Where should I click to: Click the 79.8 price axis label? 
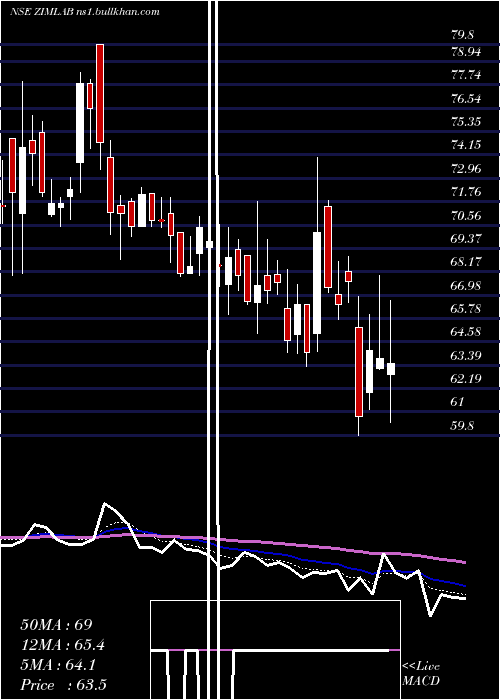coord(462,35)
